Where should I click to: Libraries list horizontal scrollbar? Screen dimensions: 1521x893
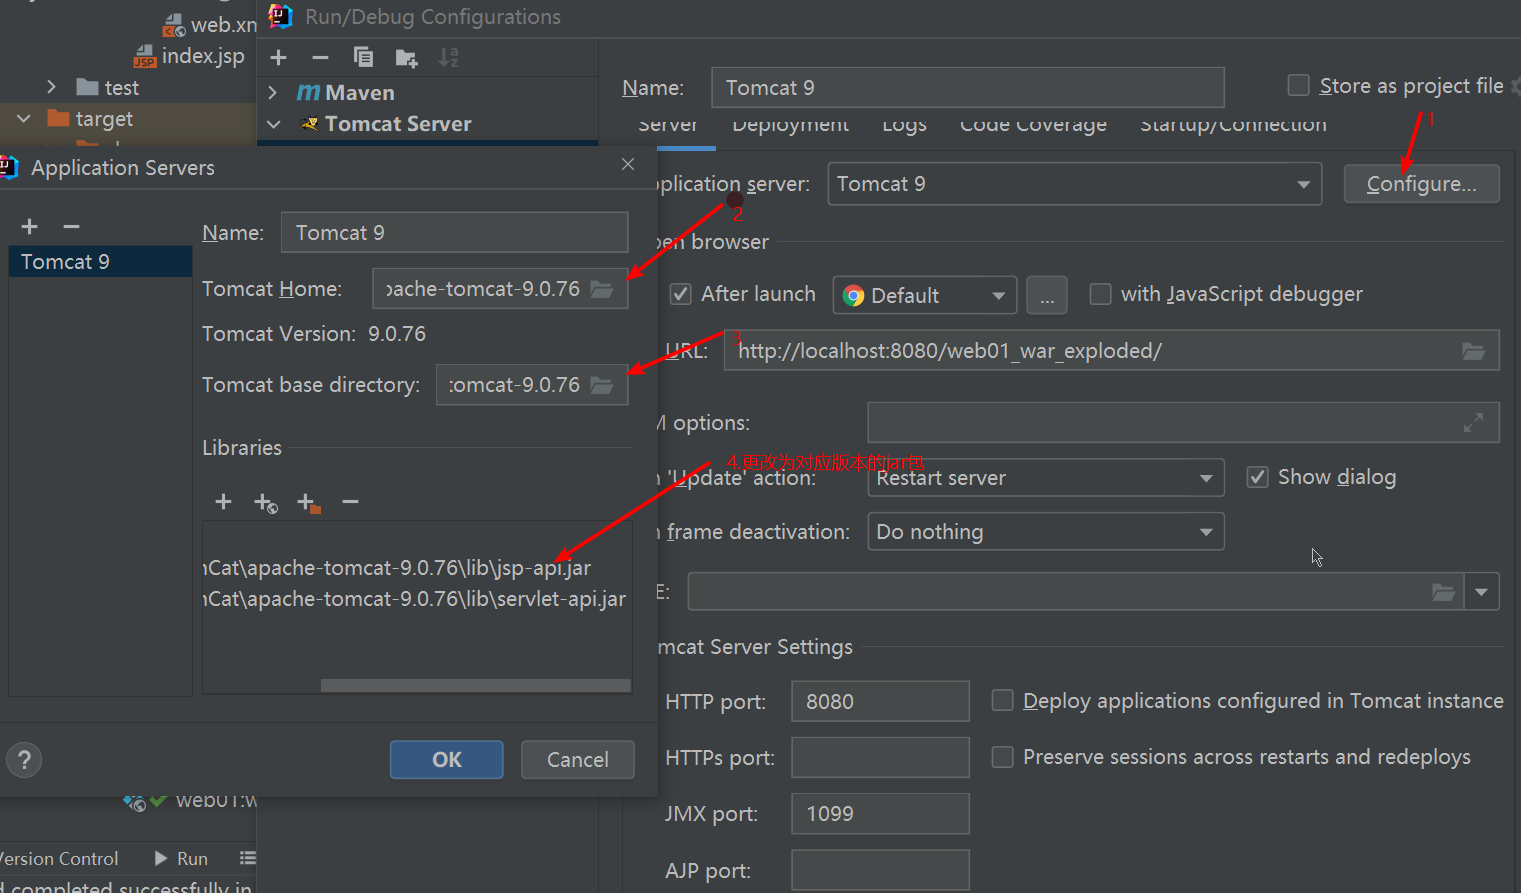[476, 686]
